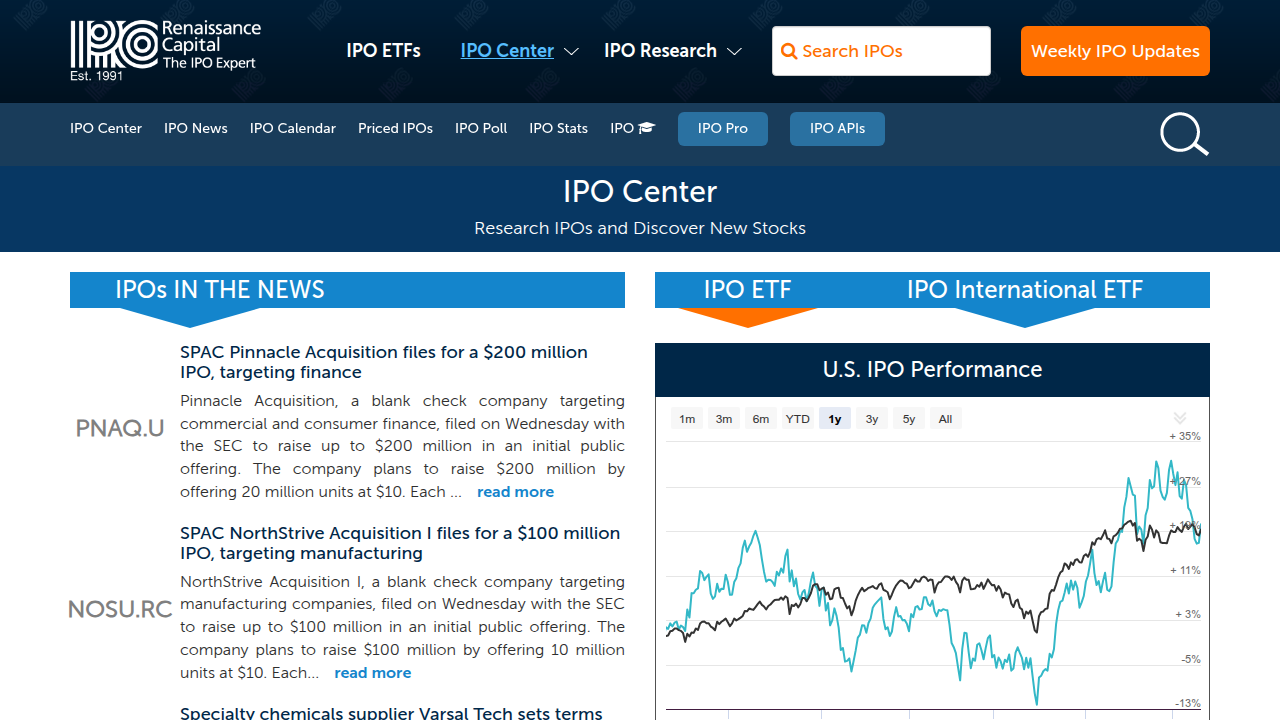The width and height of the screenshot is (1280, 720).
Task: Click the Renaissance Capital logo
Action: pos(165,50)
